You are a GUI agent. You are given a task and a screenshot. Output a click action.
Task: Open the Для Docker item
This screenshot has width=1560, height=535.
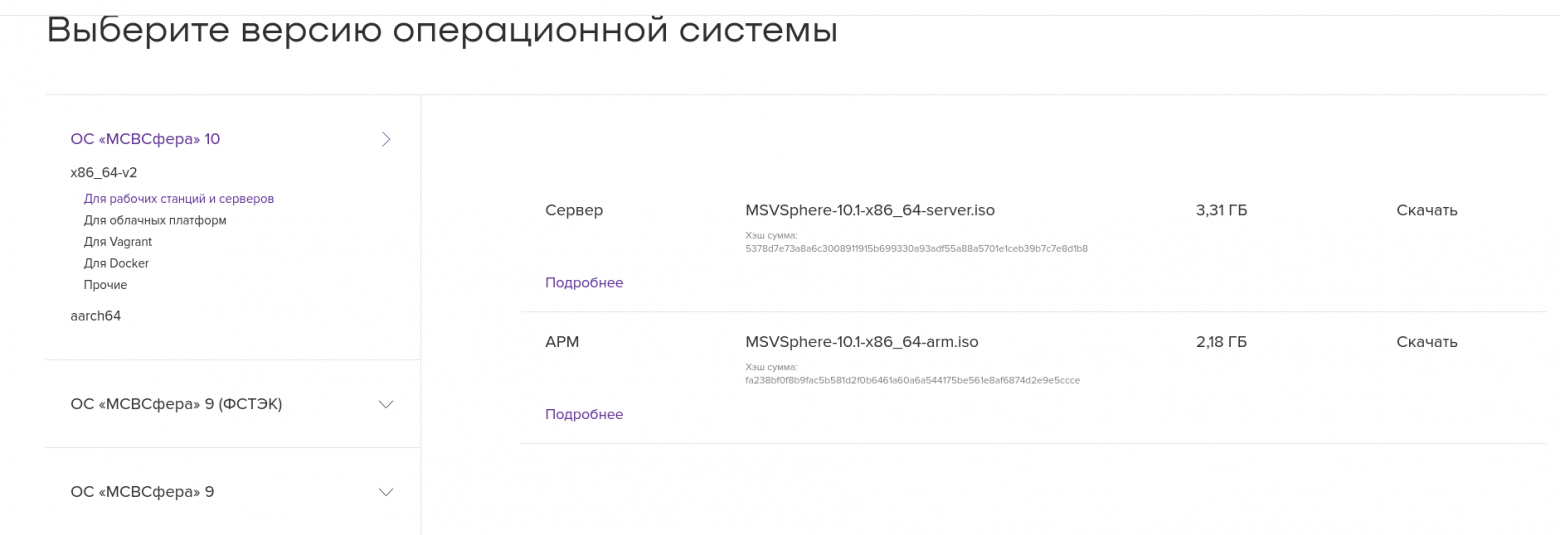[116, 263]
